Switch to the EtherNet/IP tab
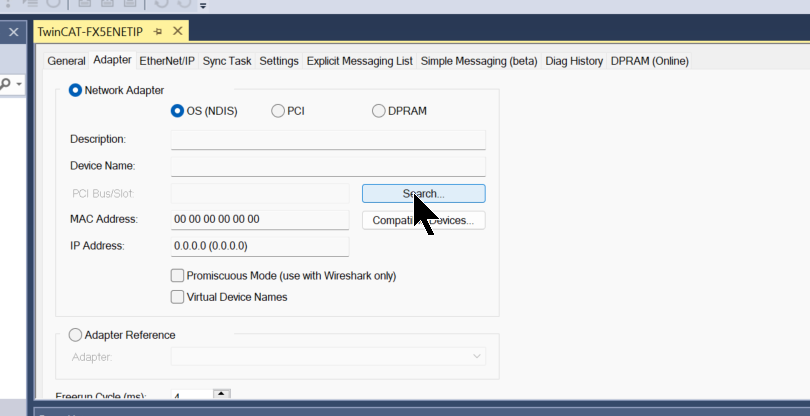 (167, 61)
